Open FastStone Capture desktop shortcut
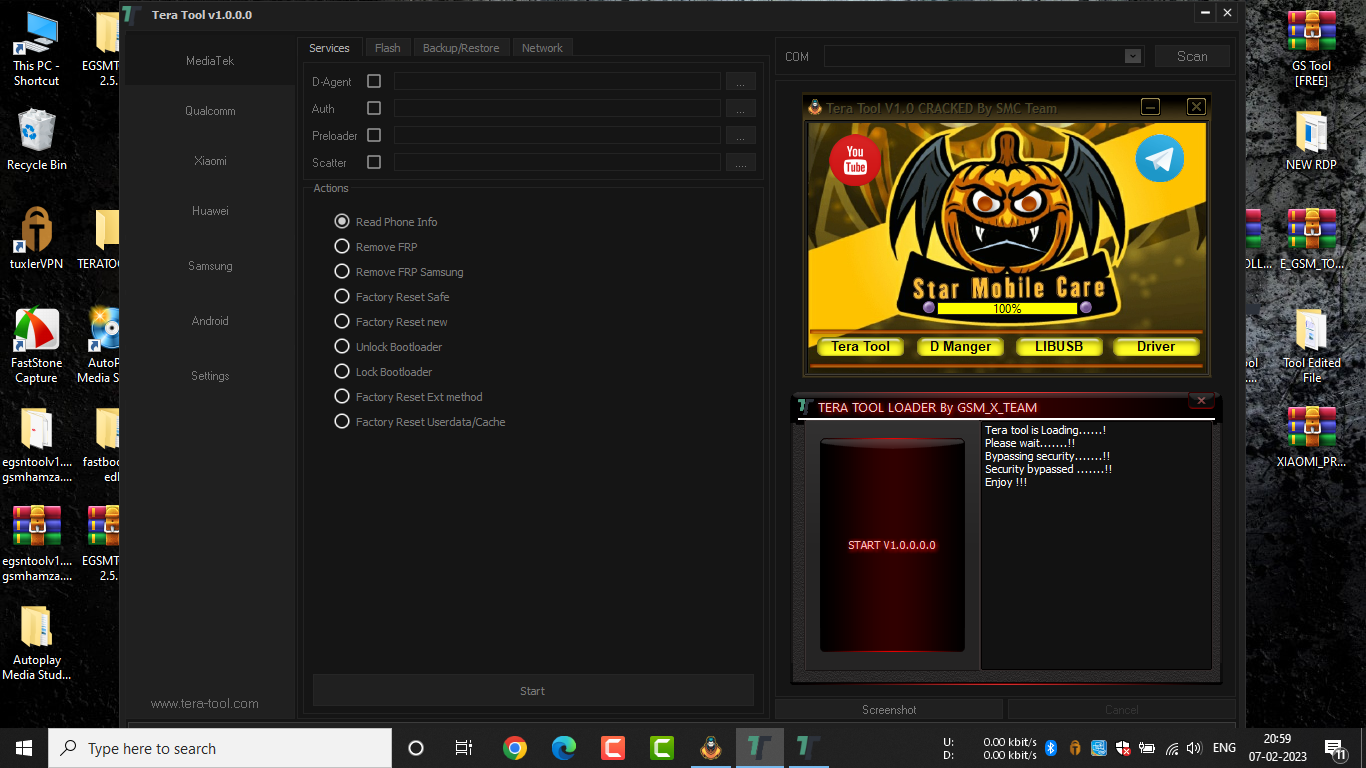Screen dimensions: 1366x768 [37, 346]
